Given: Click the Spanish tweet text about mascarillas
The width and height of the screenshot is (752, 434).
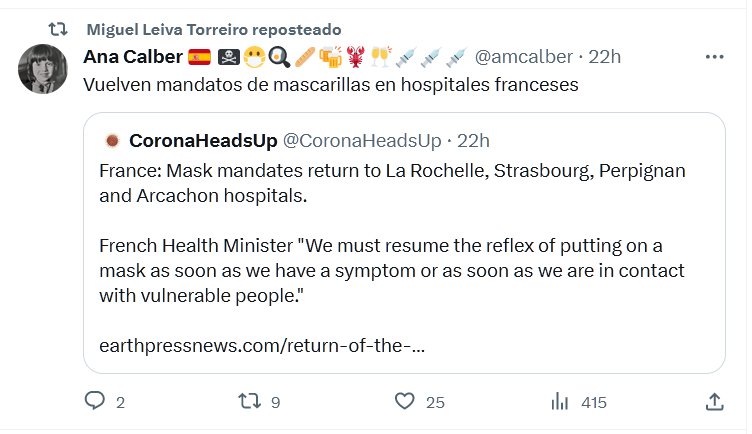Looking at the screenshot, I should 330,85.
